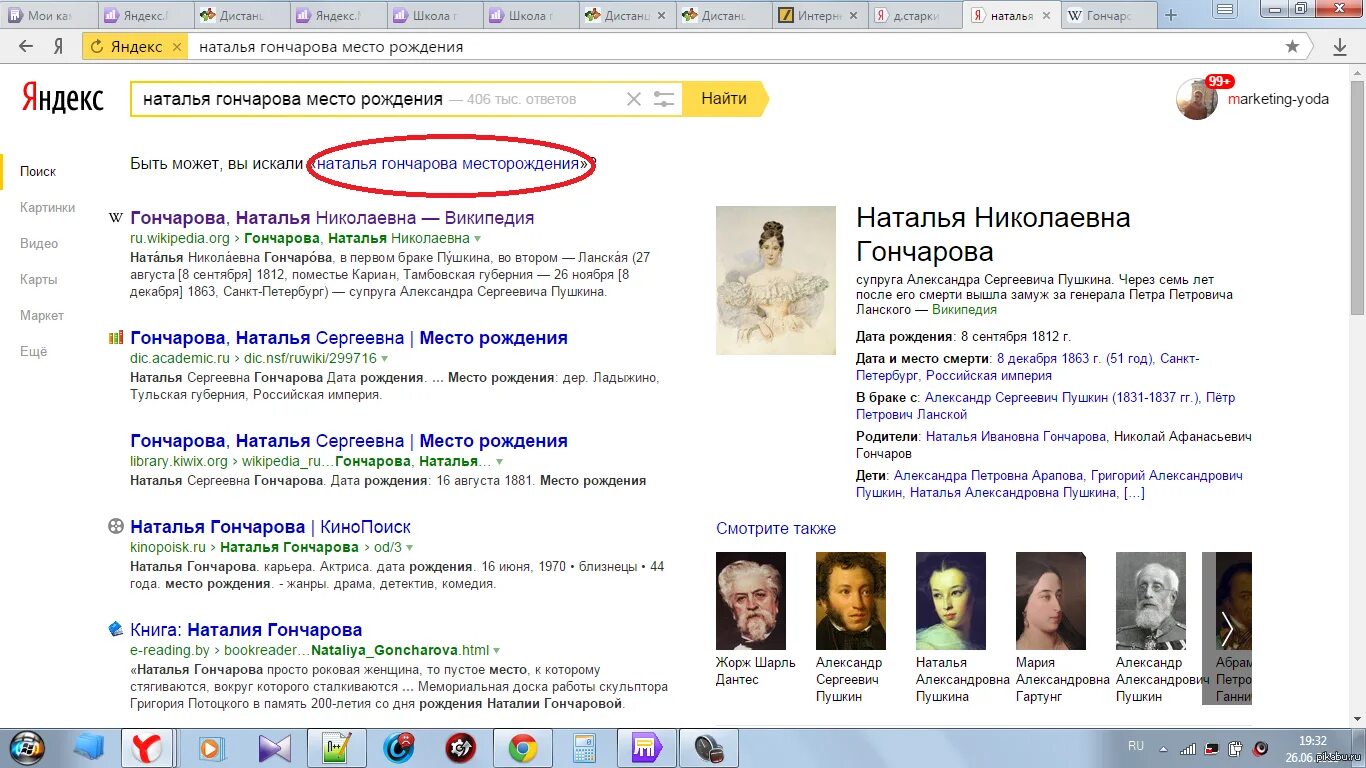Open the volume icon in system tray
This screenshot has height=768, width=1366.
tap(1260, 747)
